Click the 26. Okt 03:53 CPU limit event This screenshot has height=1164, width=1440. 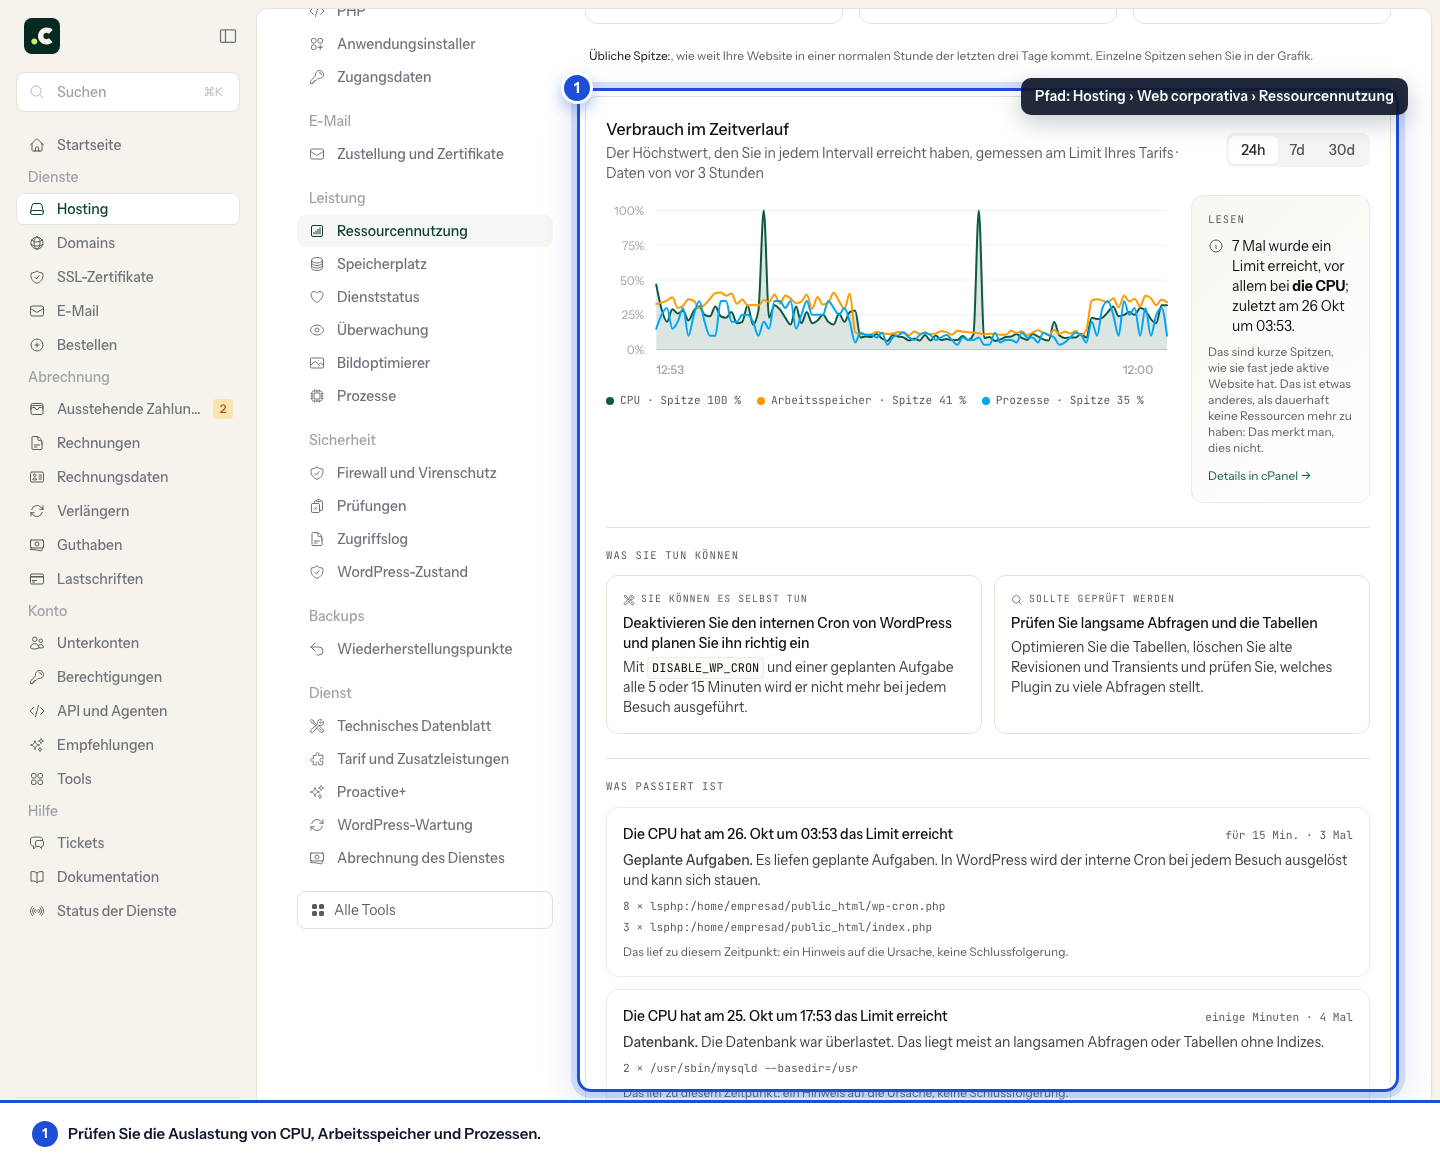click(988, 892)
